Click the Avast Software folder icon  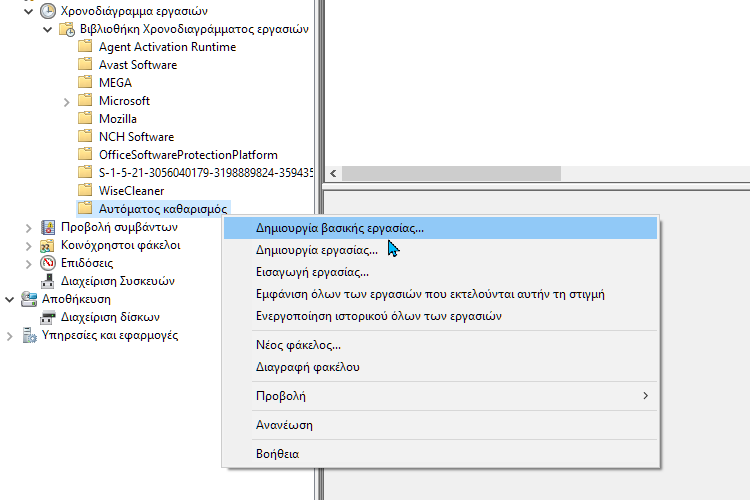click(85, 65)
